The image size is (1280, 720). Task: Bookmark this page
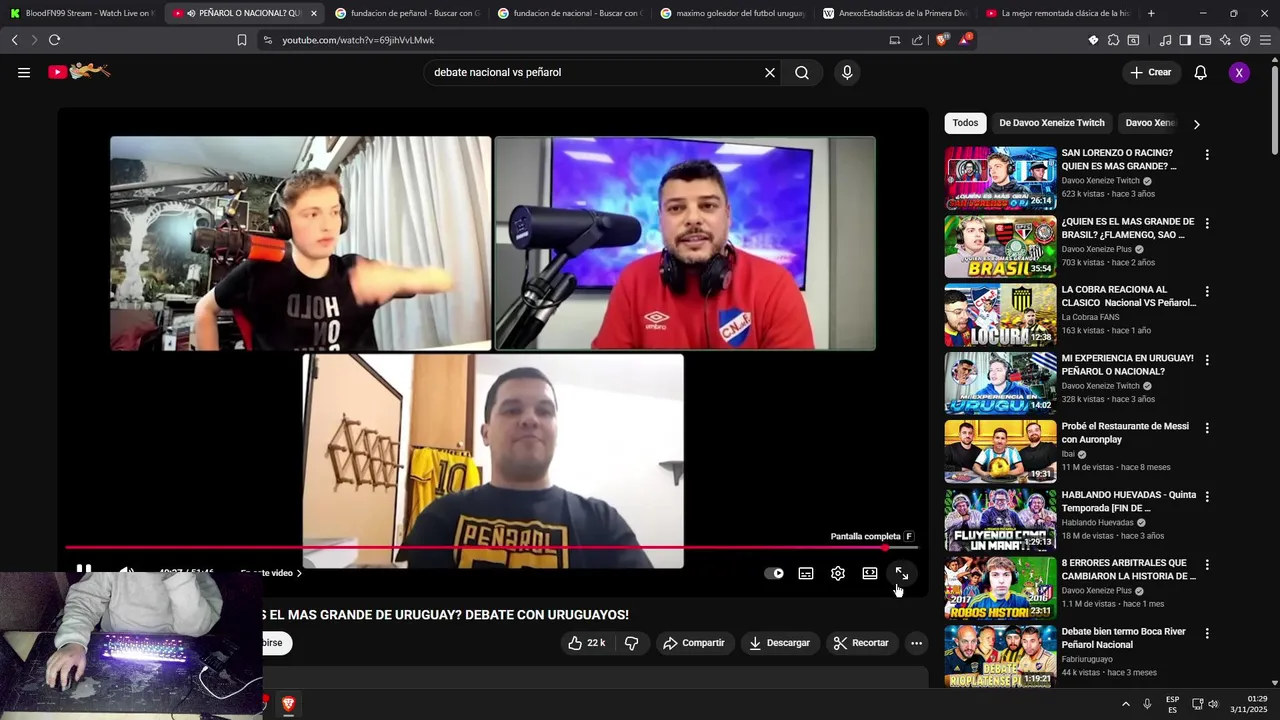coord(242,40)
